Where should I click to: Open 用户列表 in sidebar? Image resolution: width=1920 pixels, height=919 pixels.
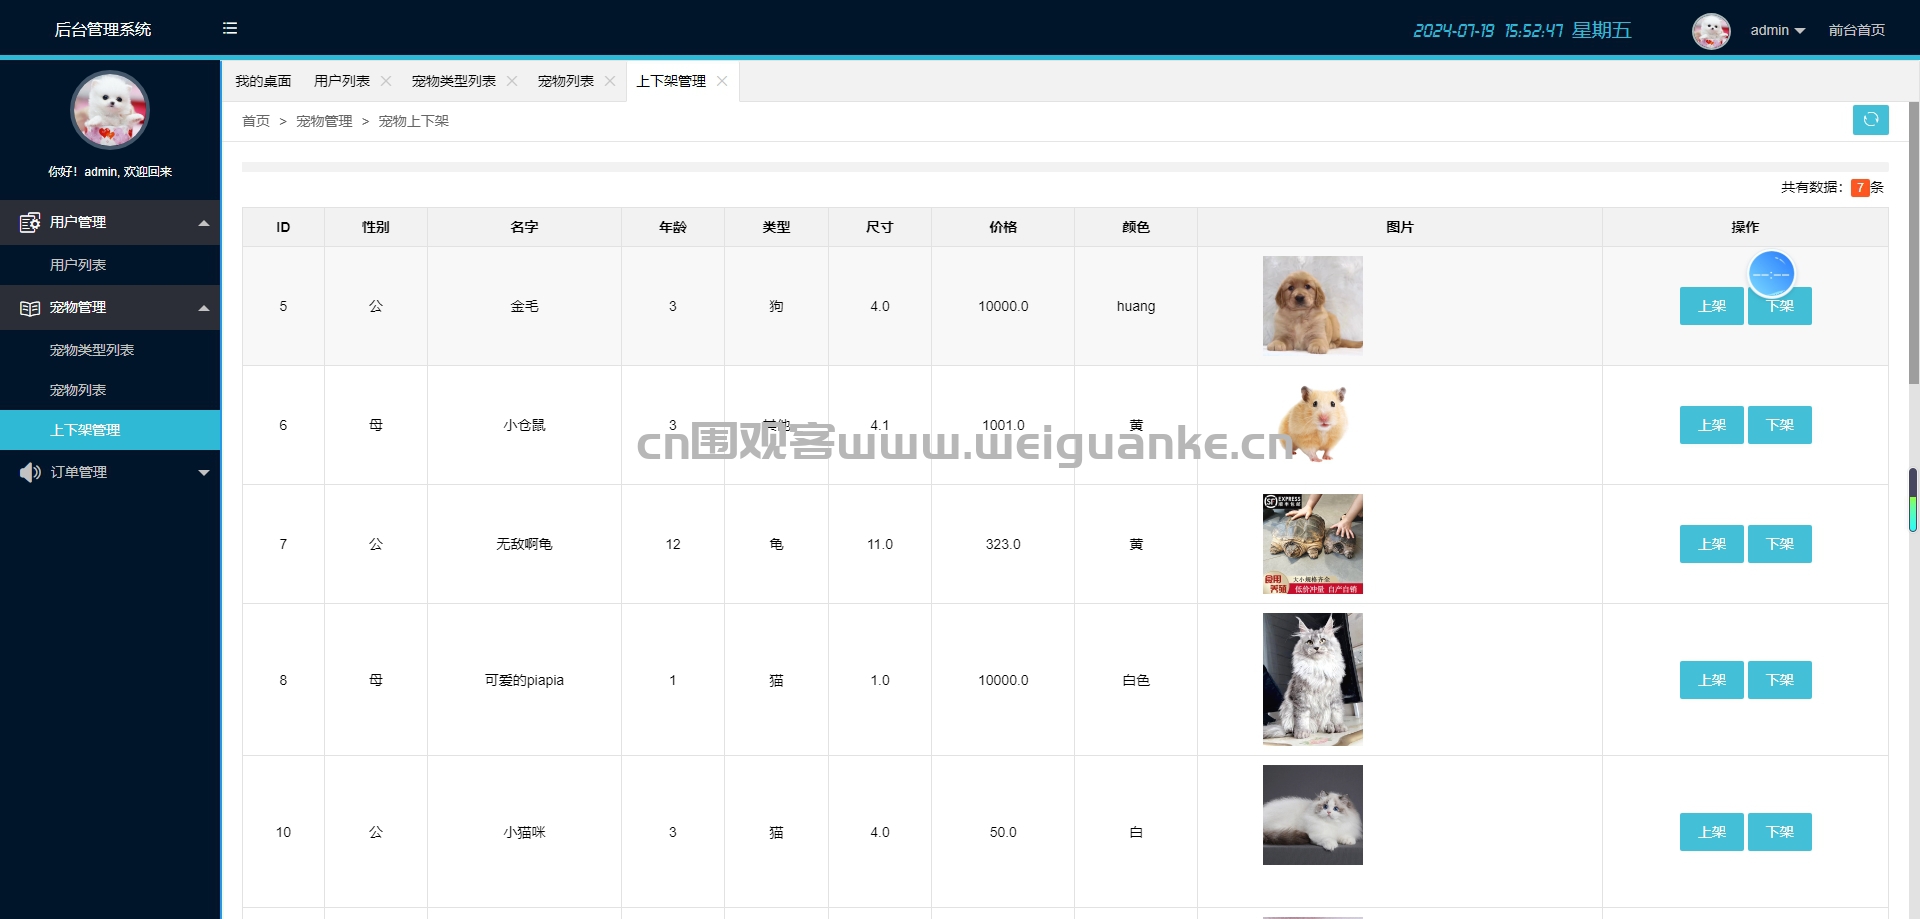point(110,265)
